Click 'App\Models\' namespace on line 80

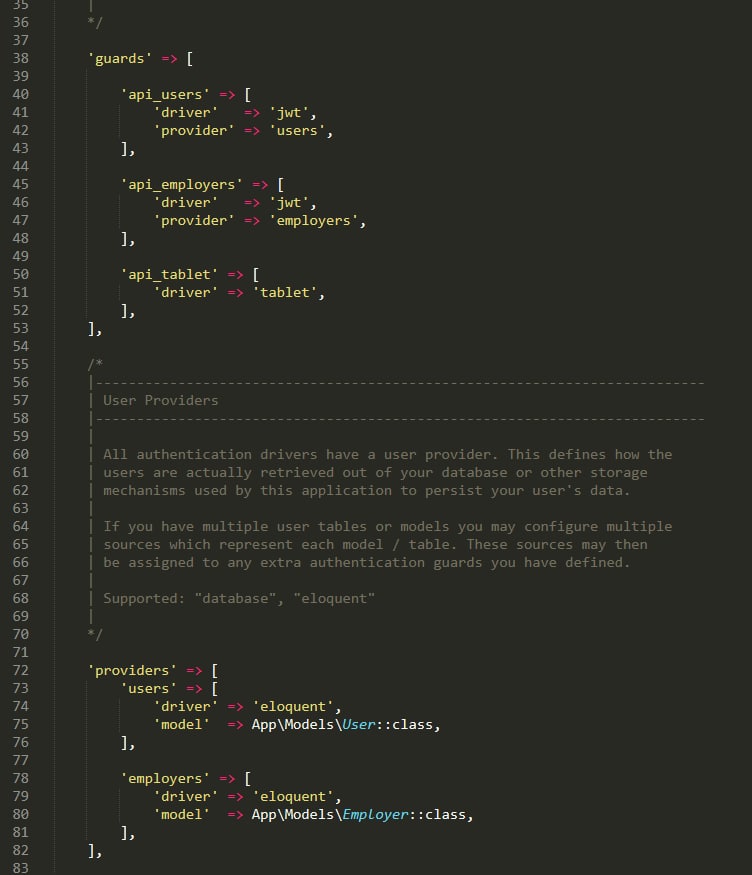[x=297, y=814]
